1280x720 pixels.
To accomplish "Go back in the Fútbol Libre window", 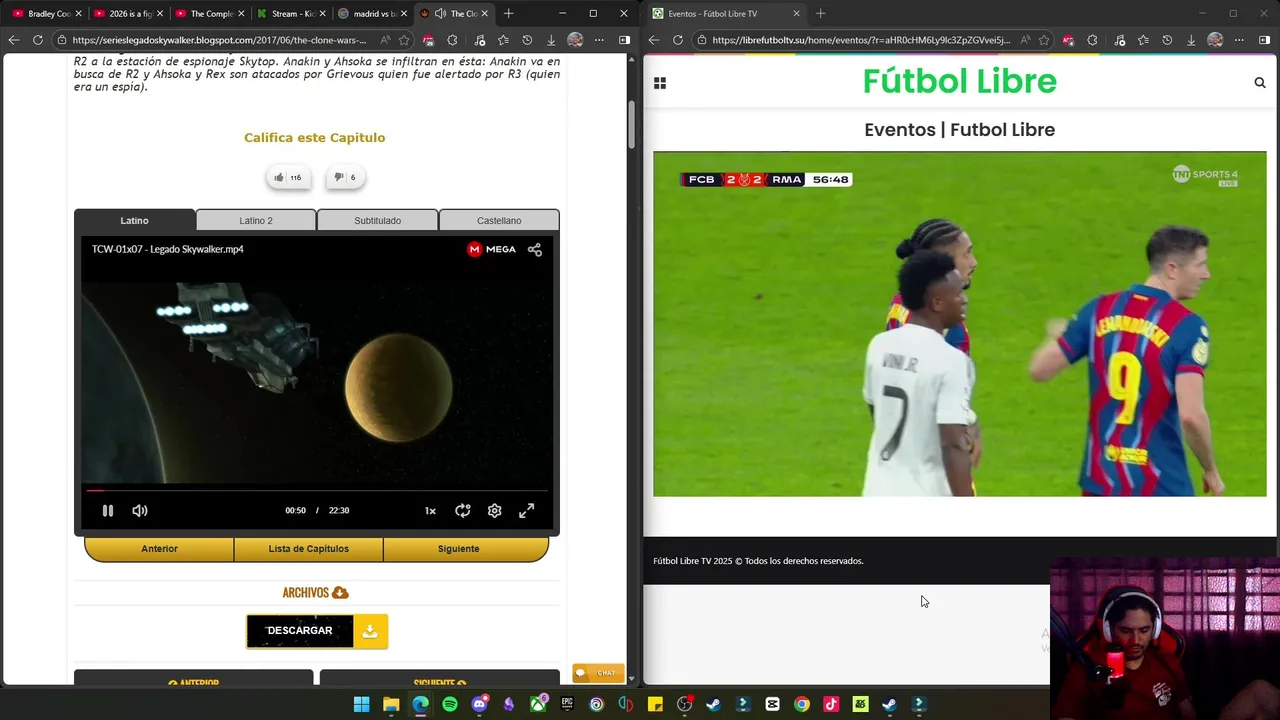I will 654,40.
